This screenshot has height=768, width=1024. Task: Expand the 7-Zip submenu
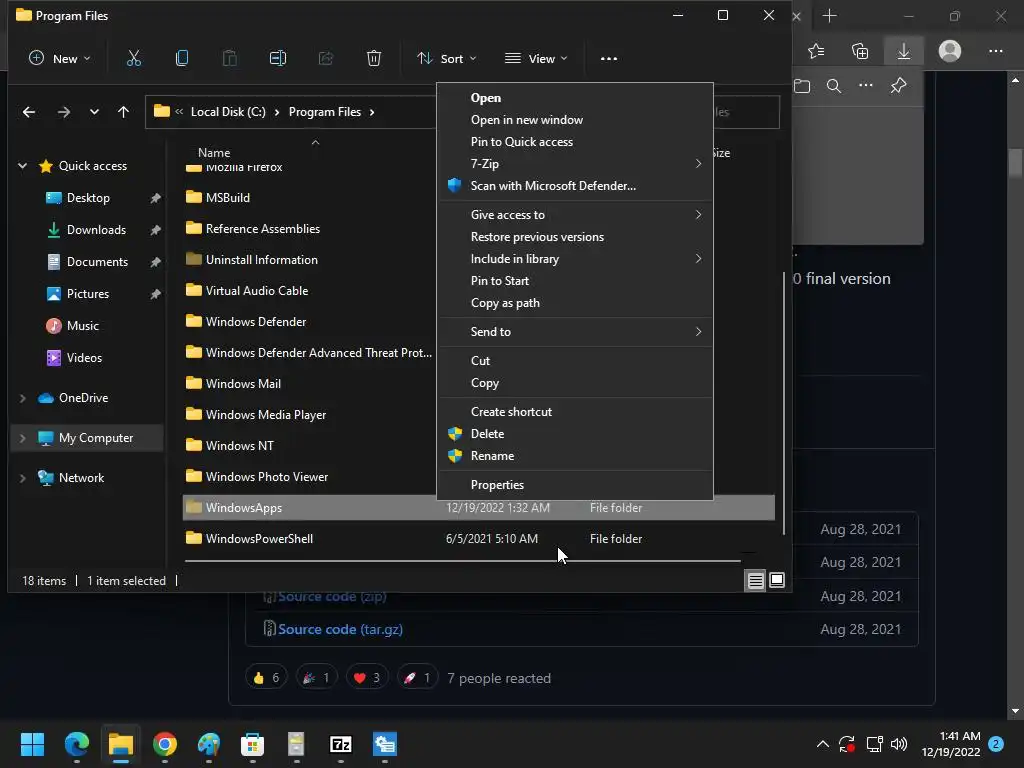[575, 164]
